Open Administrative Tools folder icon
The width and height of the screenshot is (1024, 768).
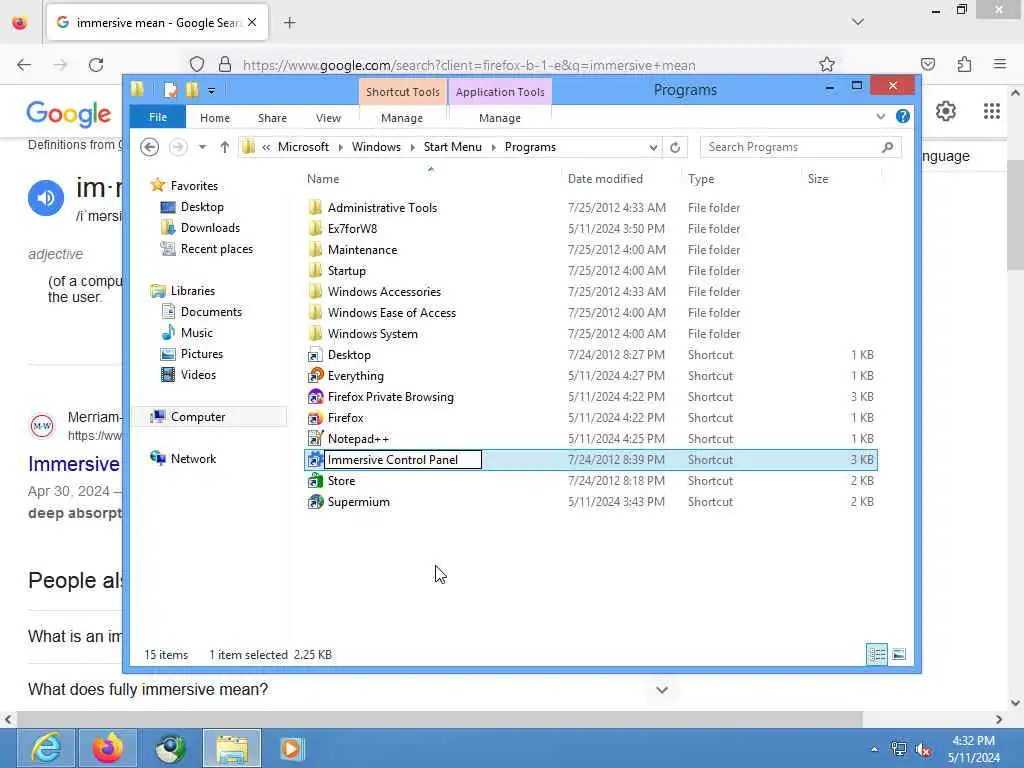click(315, 208)
